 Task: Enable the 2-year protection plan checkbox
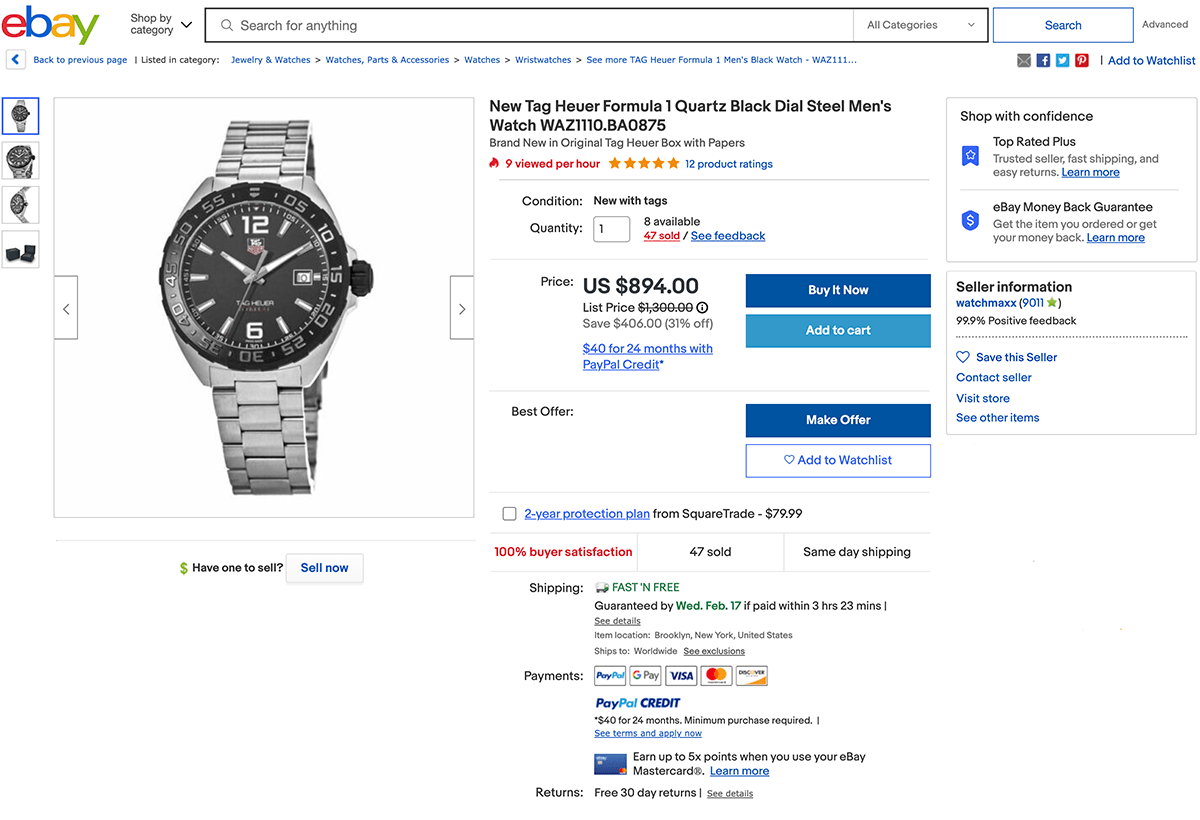[509, 513]
